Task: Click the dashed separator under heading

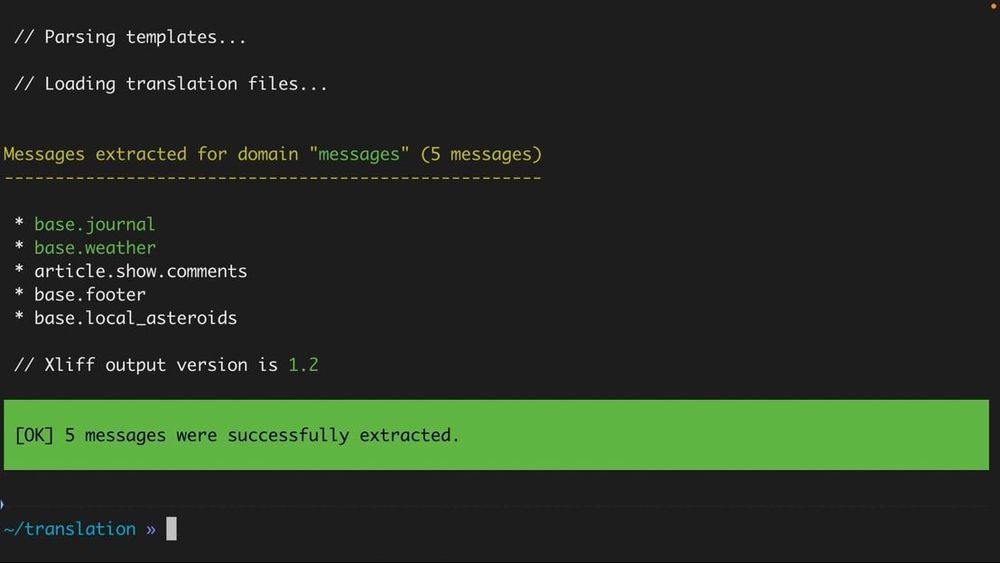Action: pyautogui.click(x=272, y=178)
